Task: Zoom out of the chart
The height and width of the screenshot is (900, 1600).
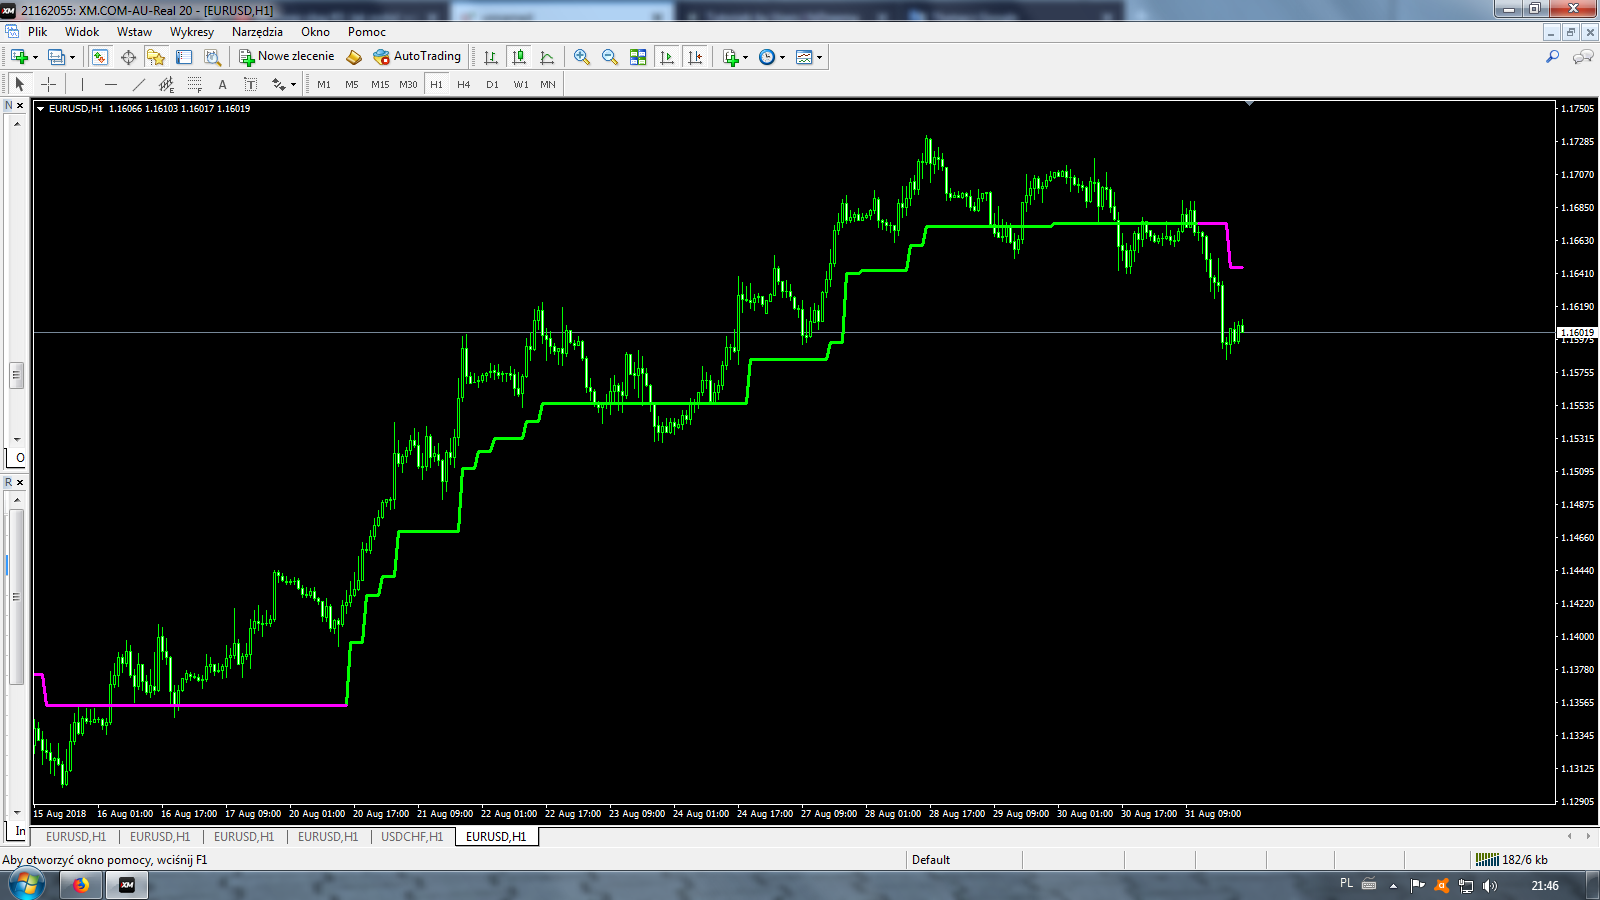Action: click(610, 57)
